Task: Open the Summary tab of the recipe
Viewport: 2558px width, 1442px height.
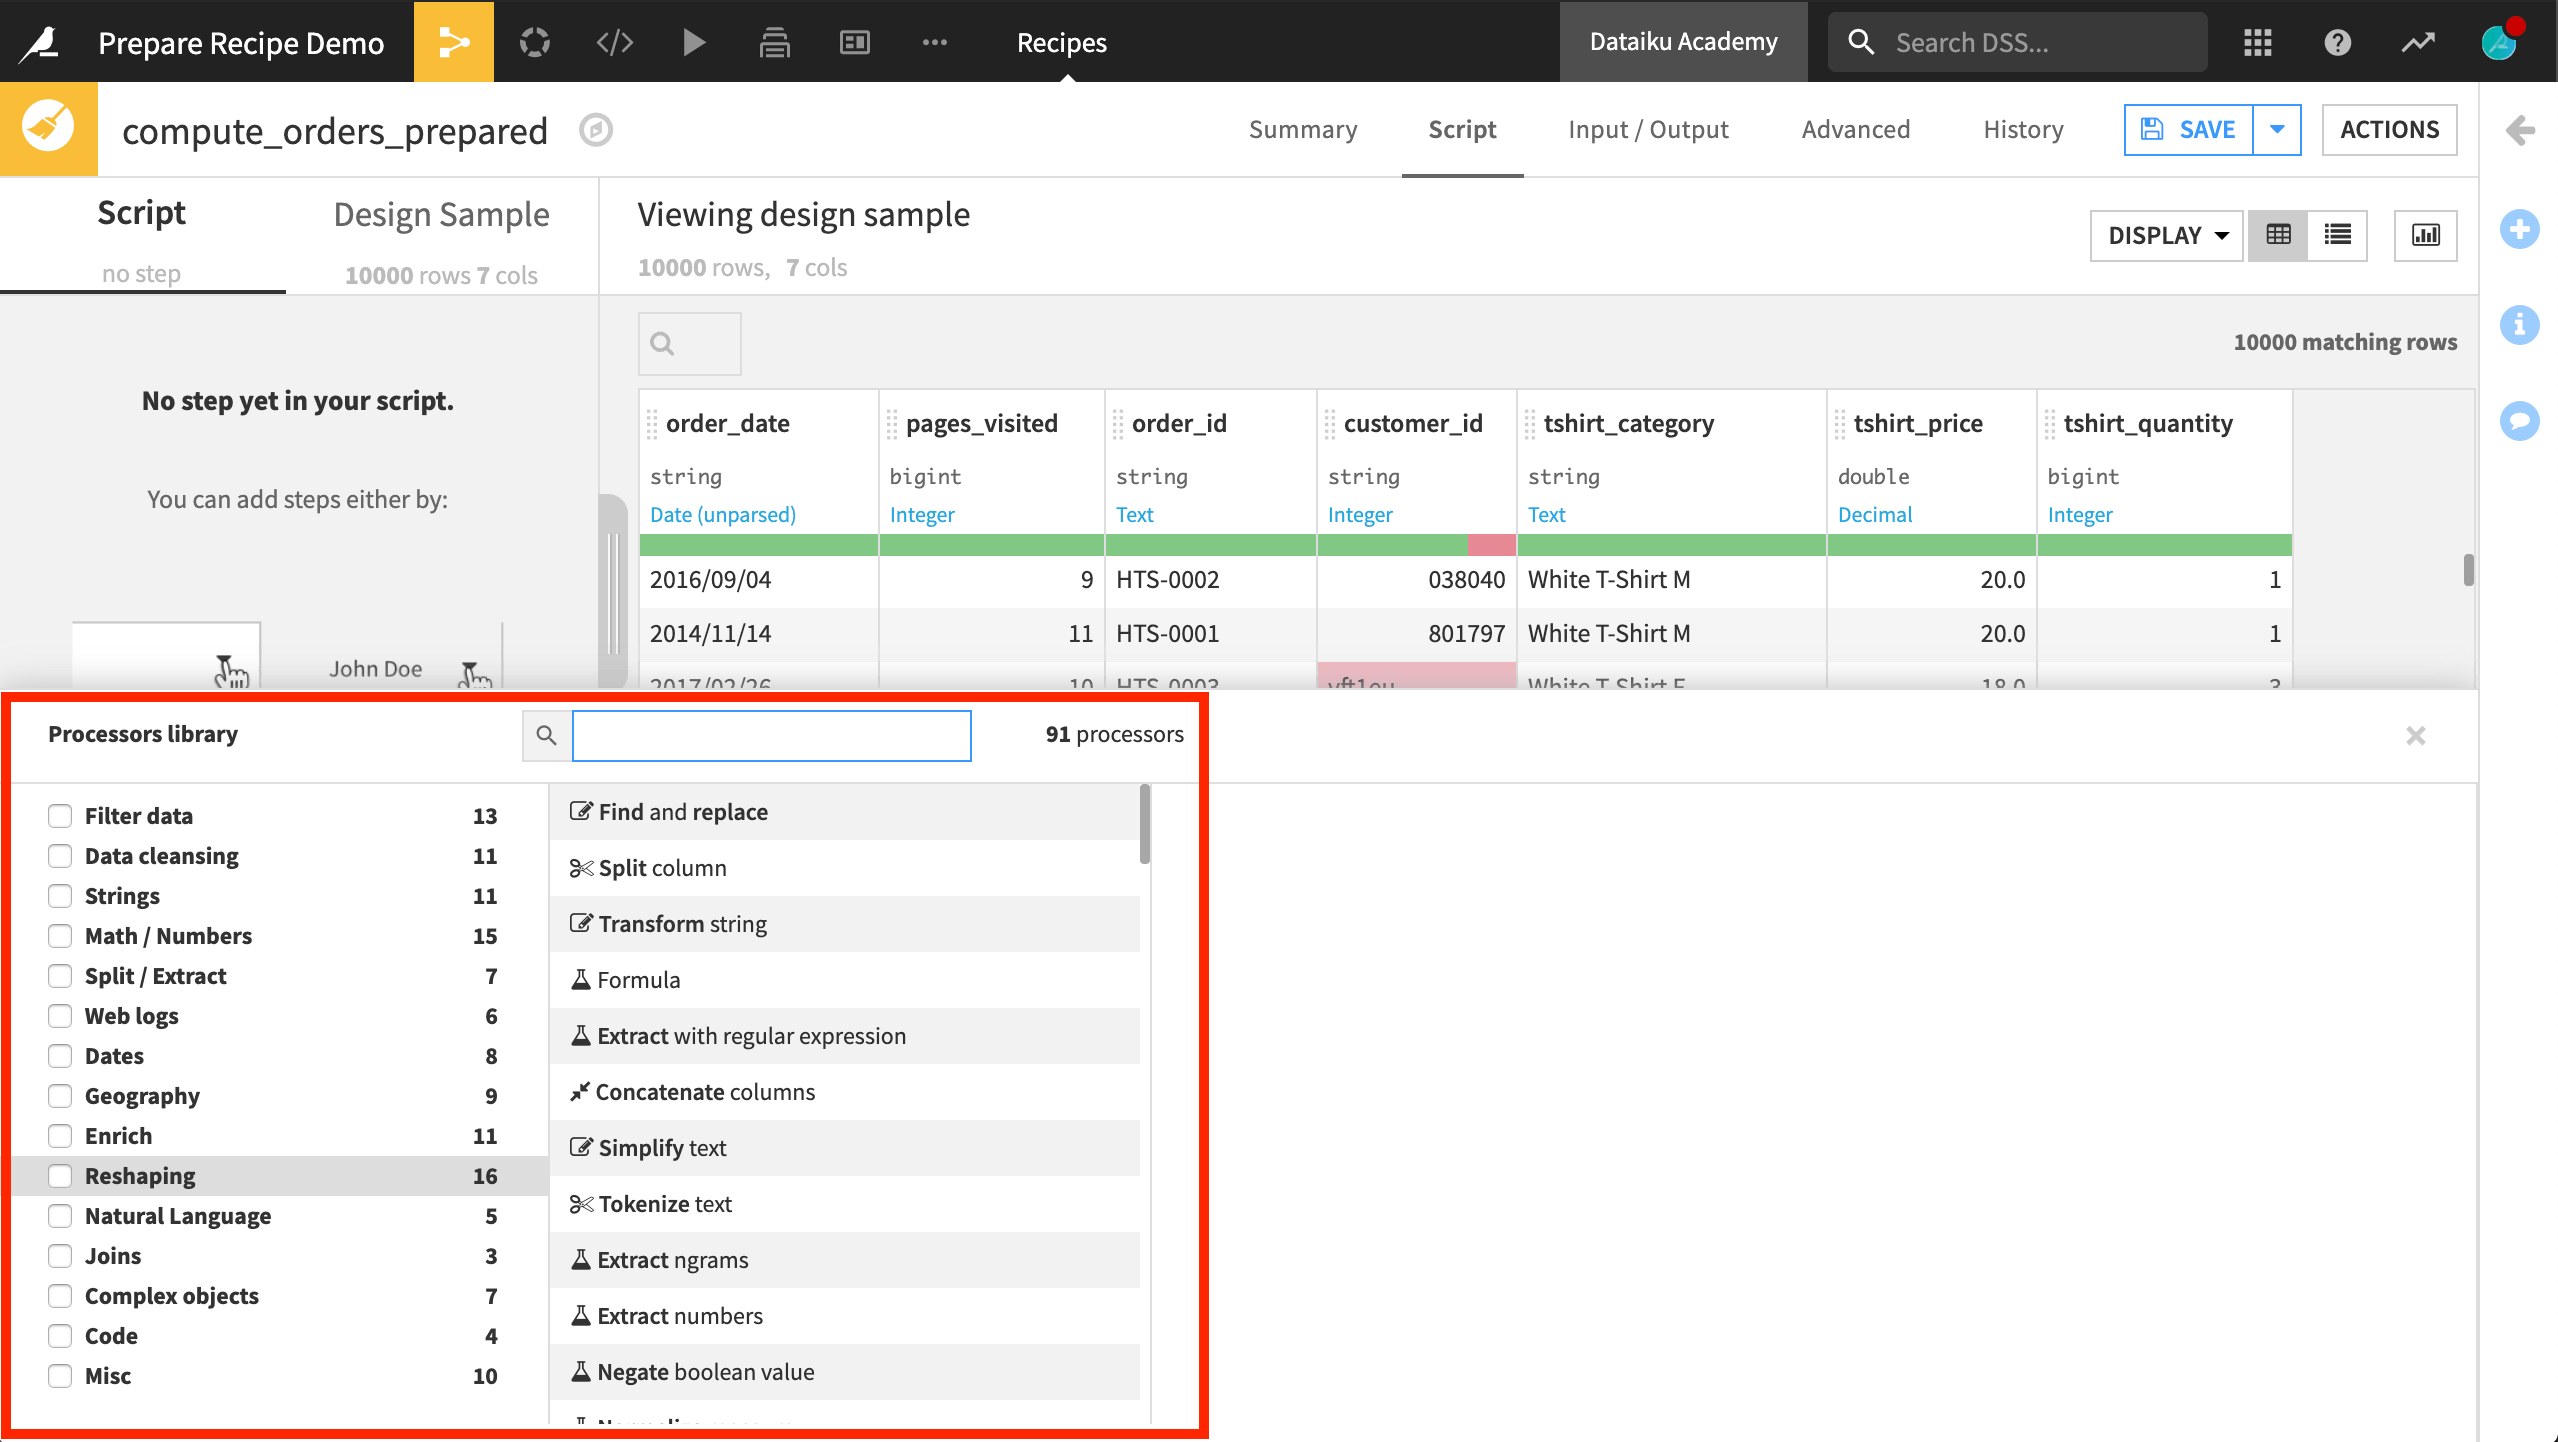Action: point(1302,129)
